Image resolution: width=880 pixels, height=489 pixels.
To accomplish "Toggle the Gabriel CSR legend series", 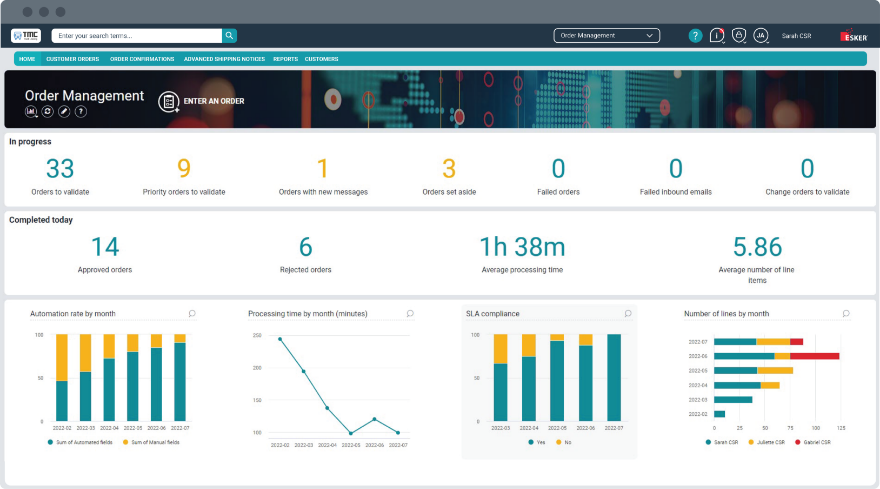I will tap(814, 441).
